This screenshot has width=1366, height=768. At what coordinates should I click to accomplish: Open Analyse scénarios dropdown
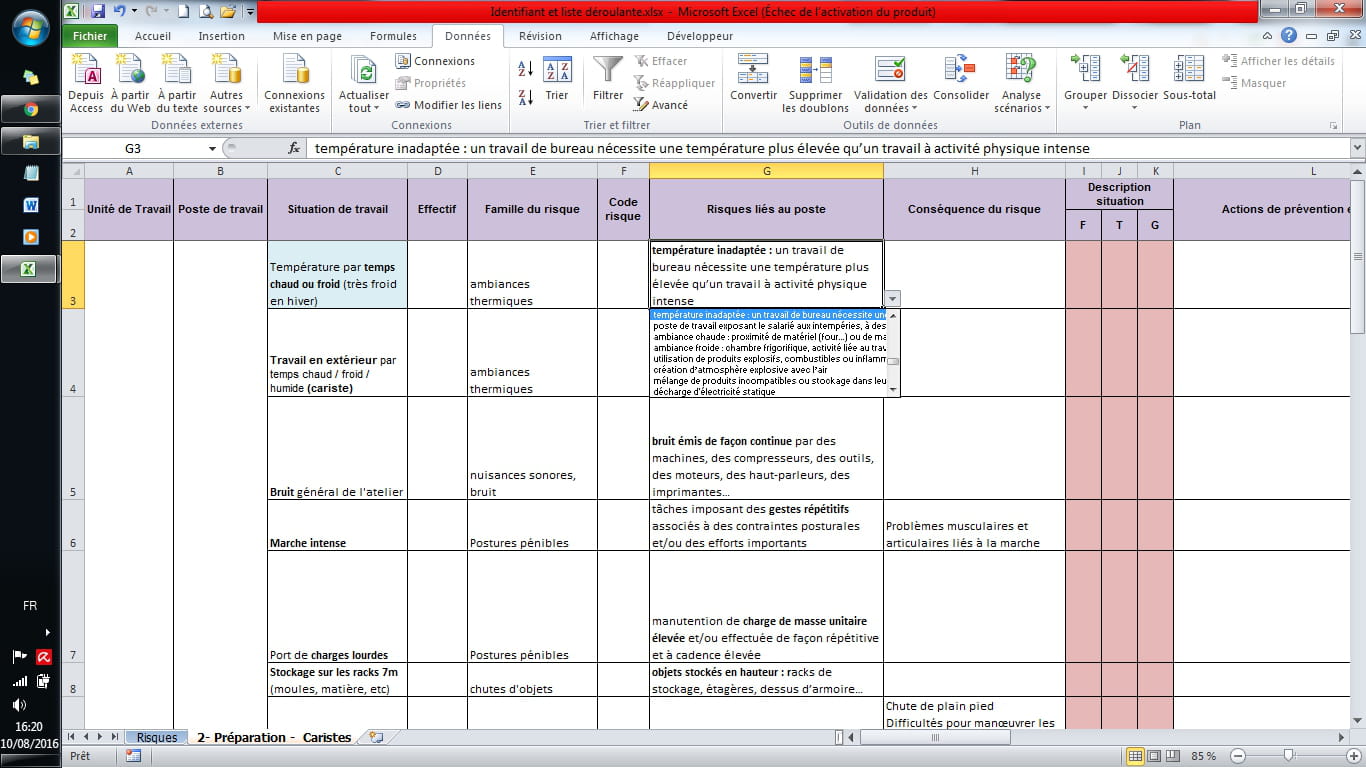(x=1022, y=84)
